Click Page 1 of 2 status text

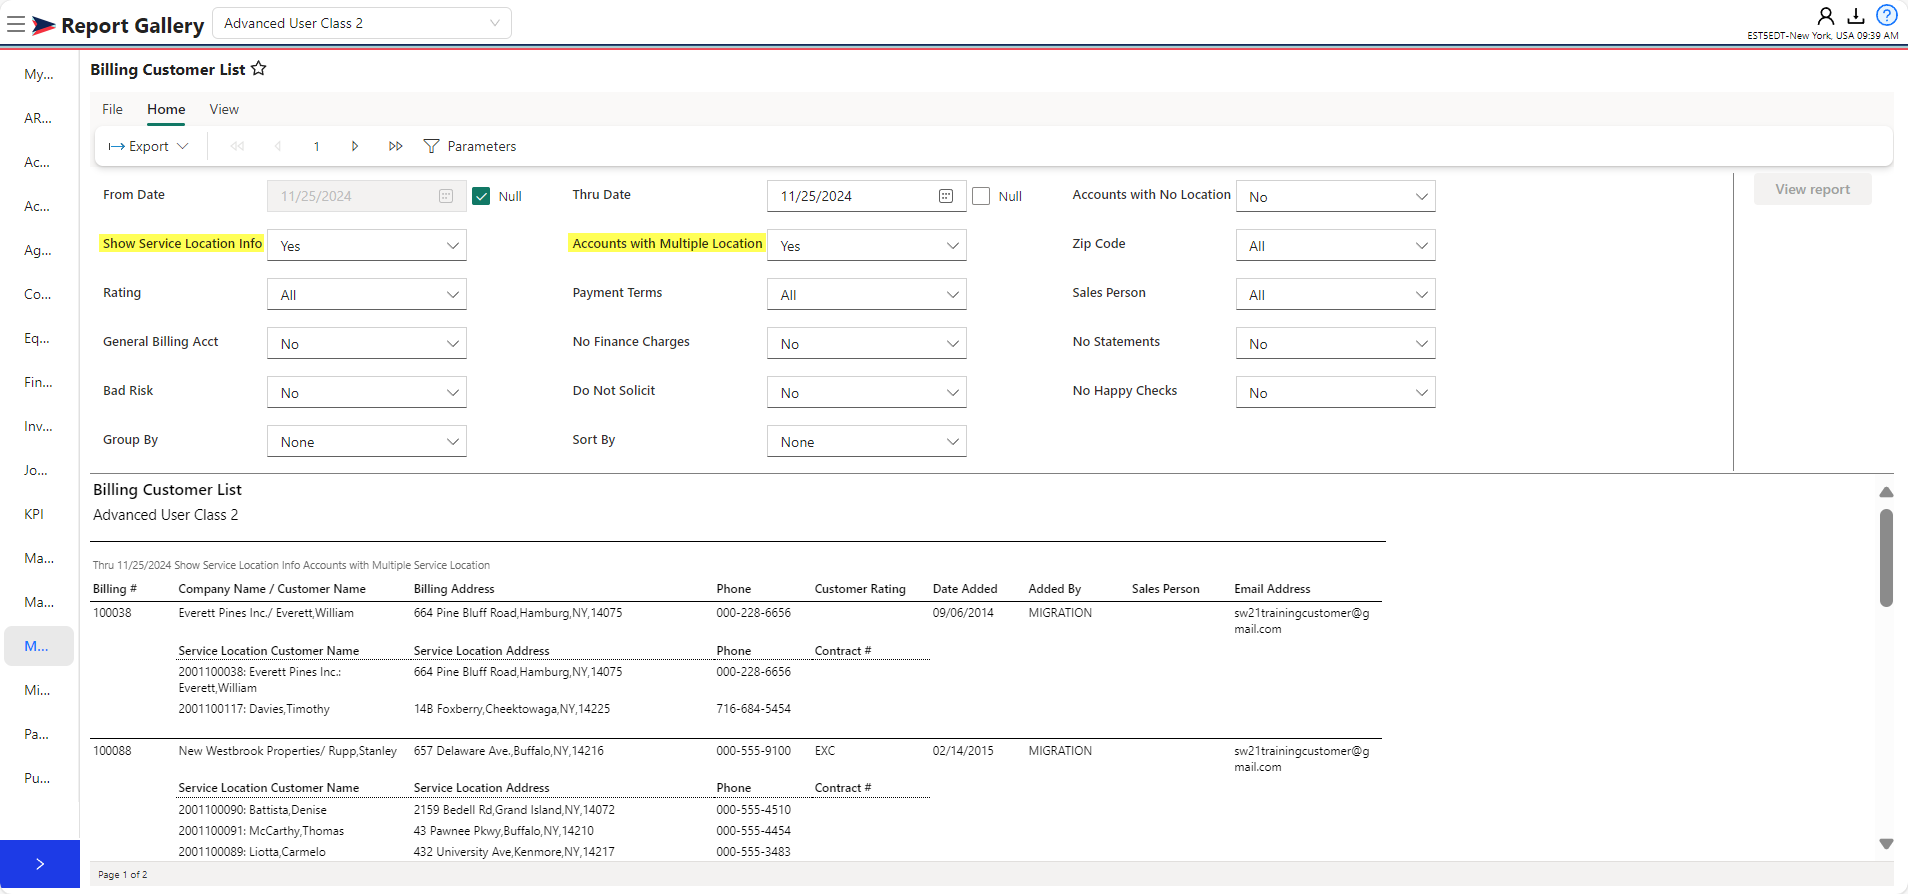123,875
